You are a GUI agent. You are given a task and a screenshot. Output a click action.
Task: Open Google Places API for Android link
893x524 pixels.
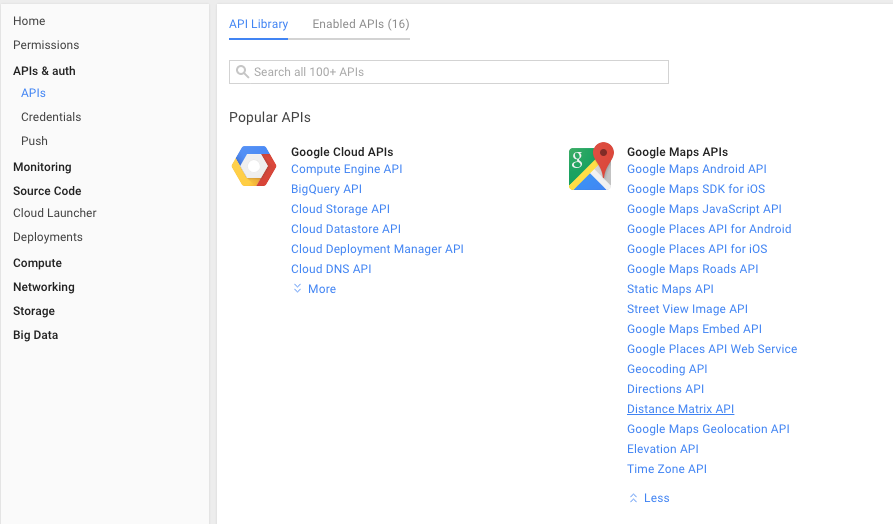click(x=709, y=229)
